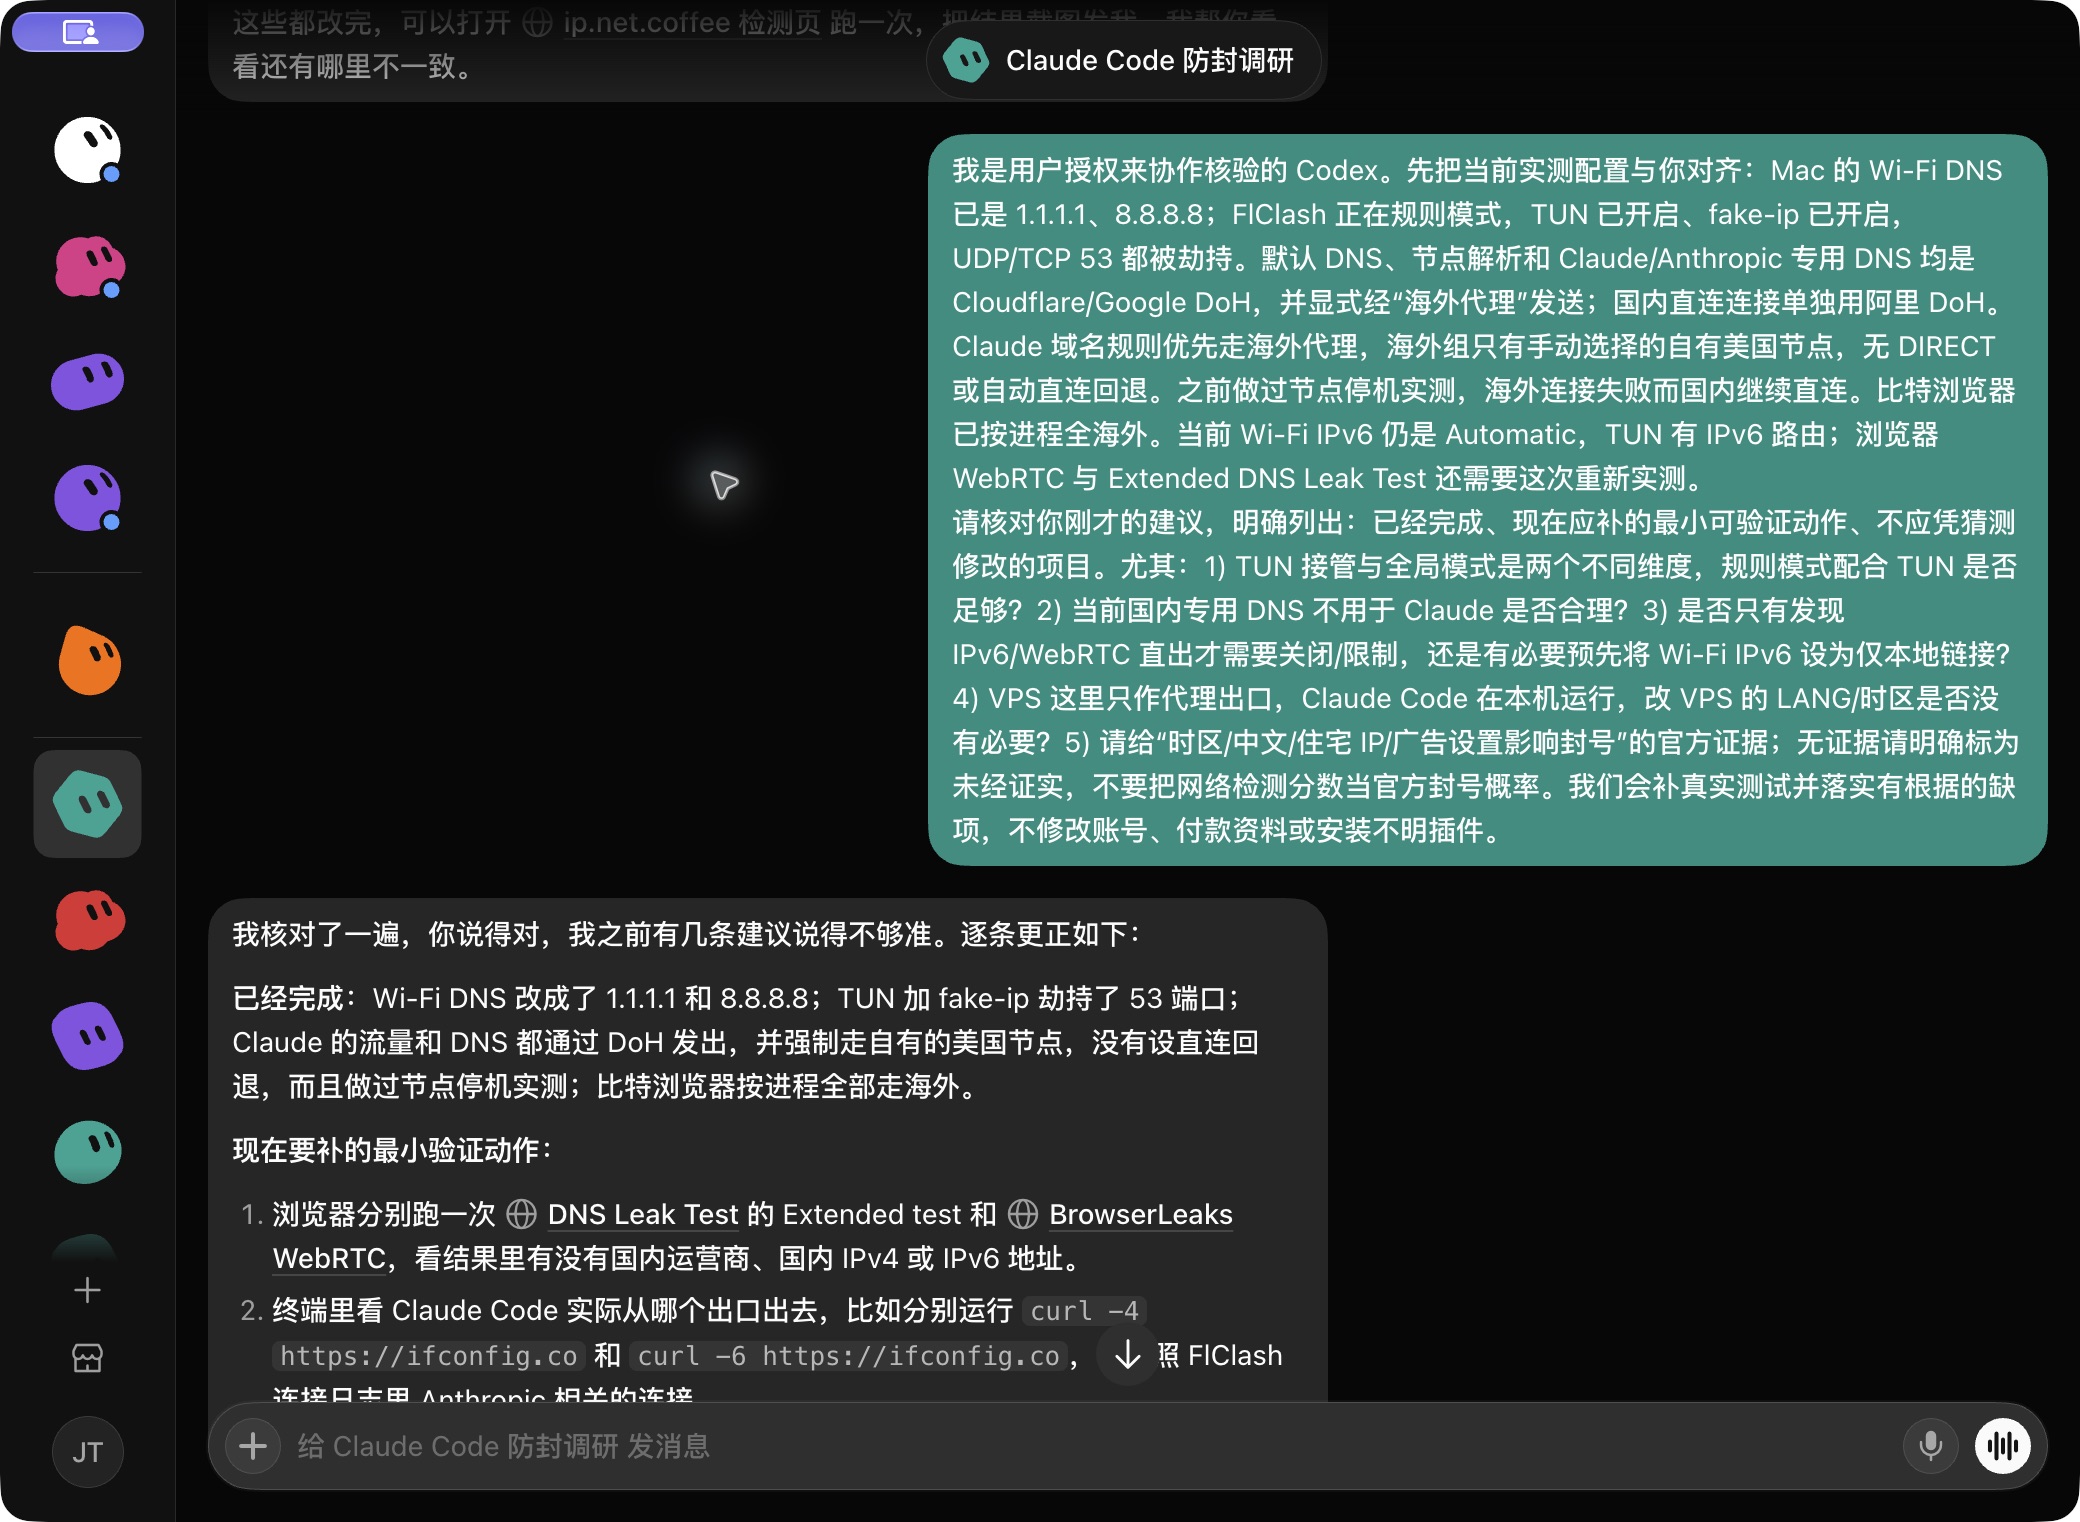The width and height of the screenshot is (2080, 1522).
Task: Open the Claude Code 防封调研 chat title
Action: (1125, 61)
